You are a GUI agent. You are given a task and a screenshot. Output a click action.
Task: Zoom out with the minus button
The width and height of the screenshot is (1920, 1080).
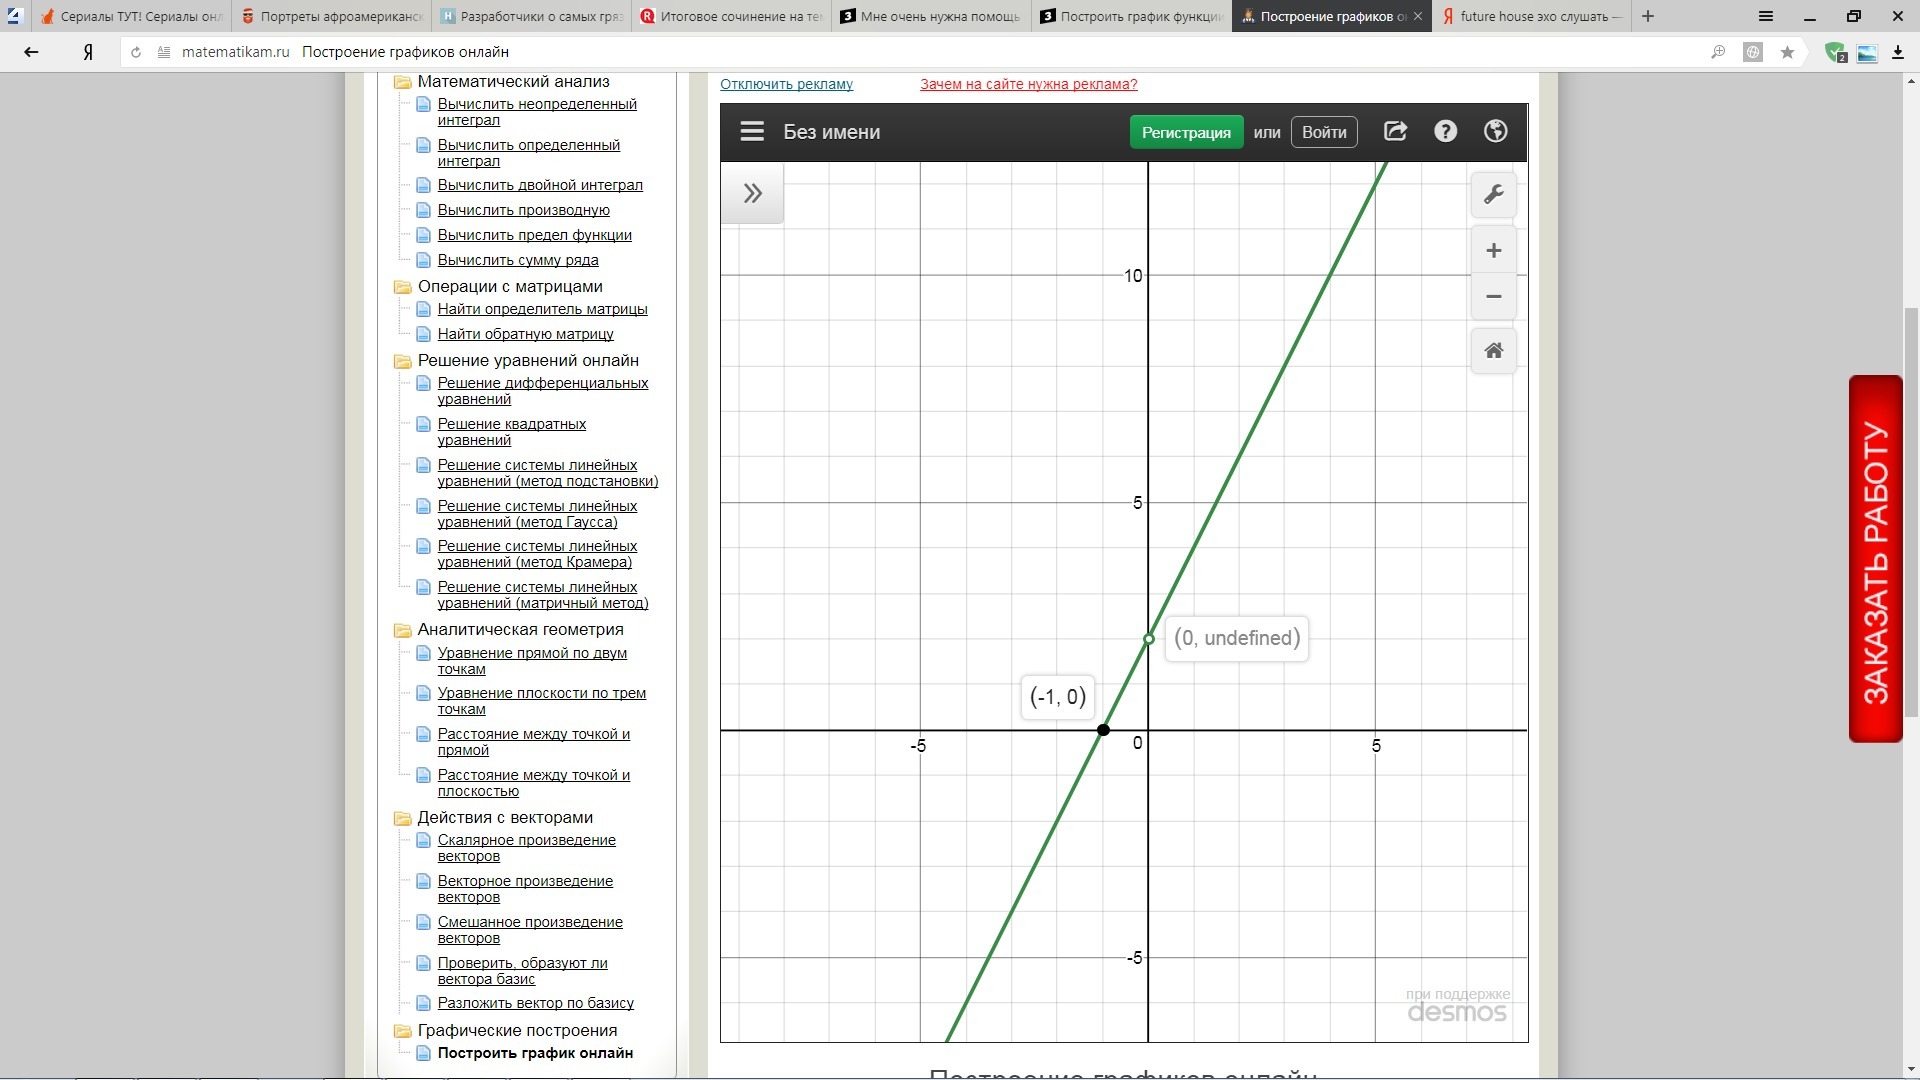coord(1493,297)
